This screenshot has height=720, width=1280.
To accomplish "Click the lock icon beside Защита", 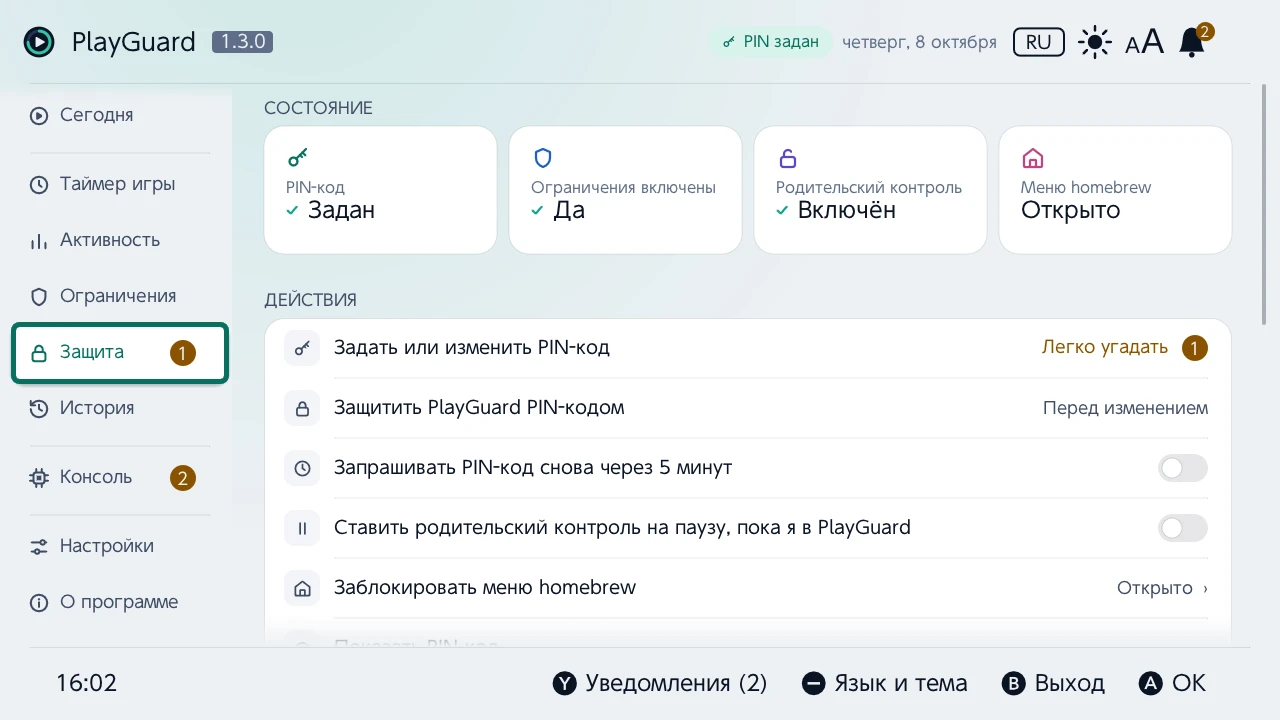I will (39, 353).
